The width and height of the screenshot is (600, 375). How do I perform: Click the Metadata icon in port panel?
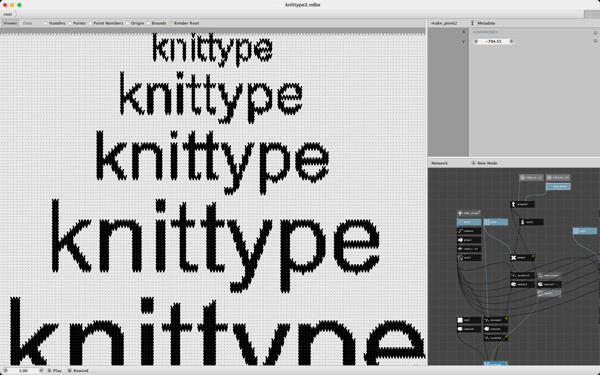pyautogui.click(x=473, y=23)
